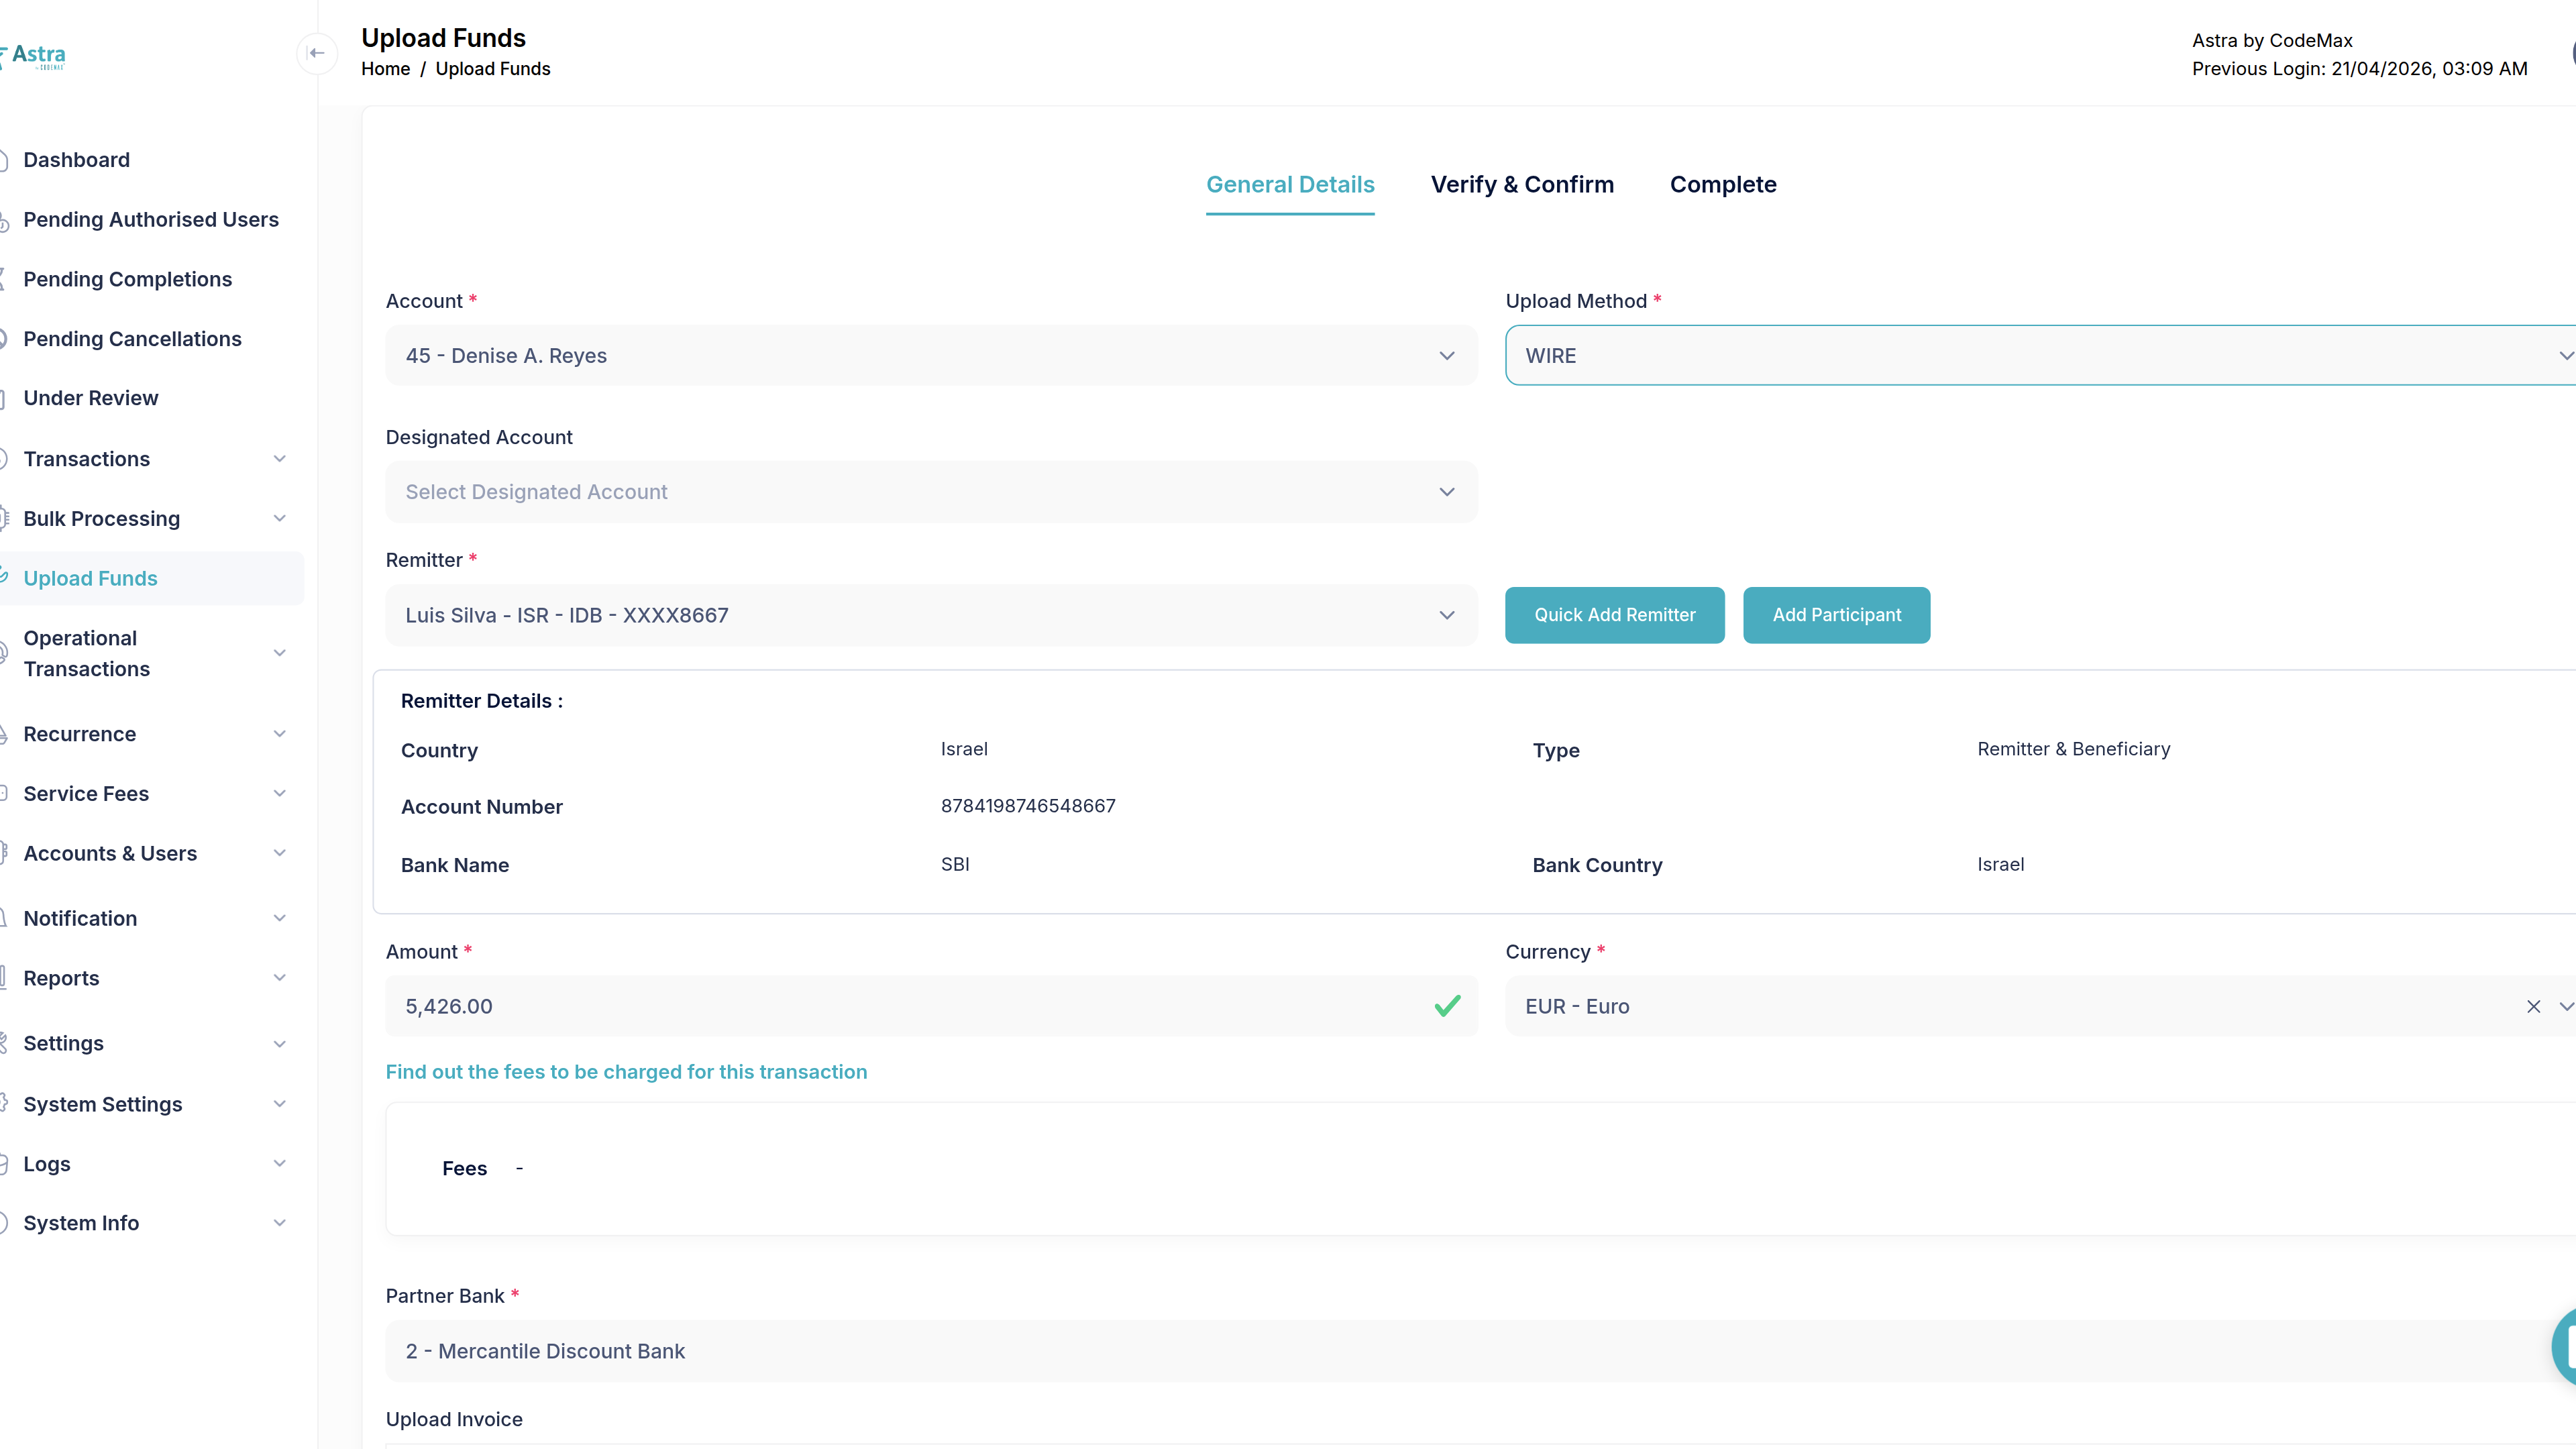Expand System Settings menu chevron
2576x1449 pixels.
pos(280,1104)
